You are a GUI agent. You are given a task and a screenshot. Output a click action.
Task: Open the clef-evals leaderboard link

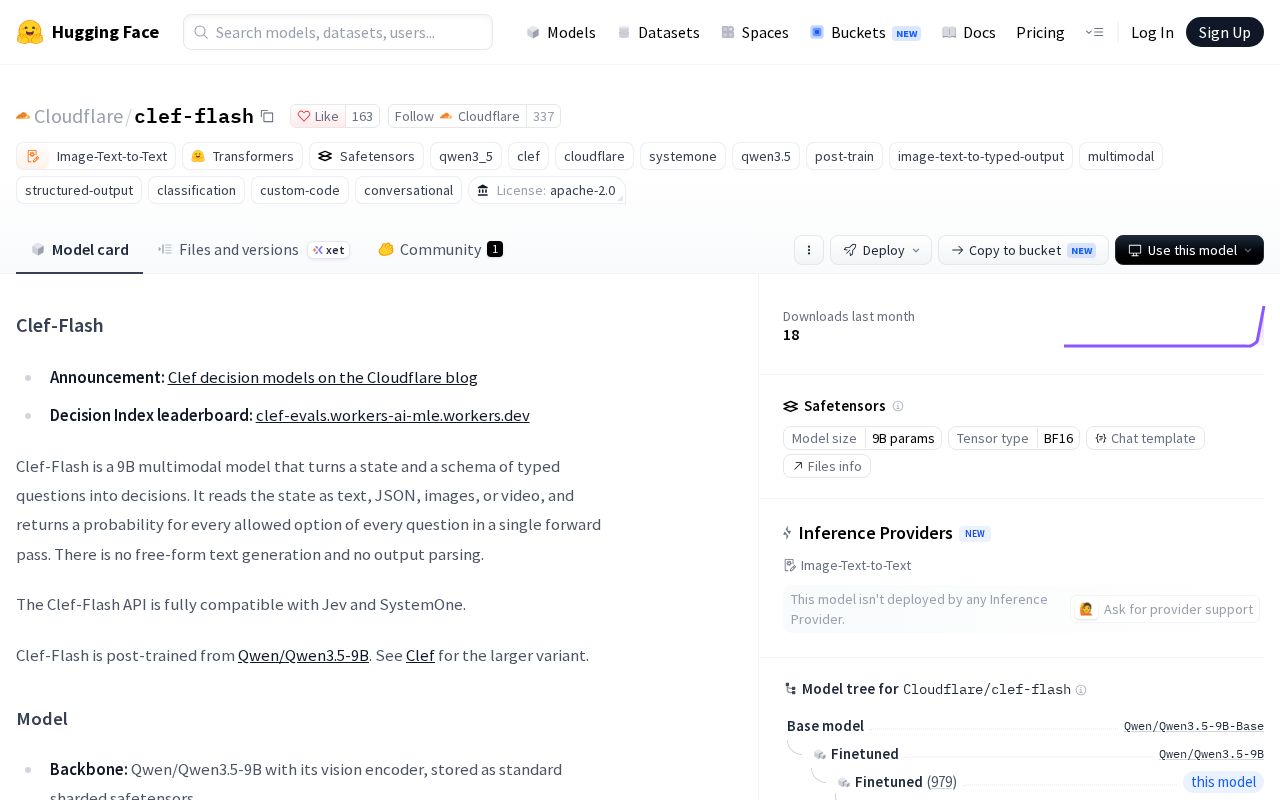393,415
